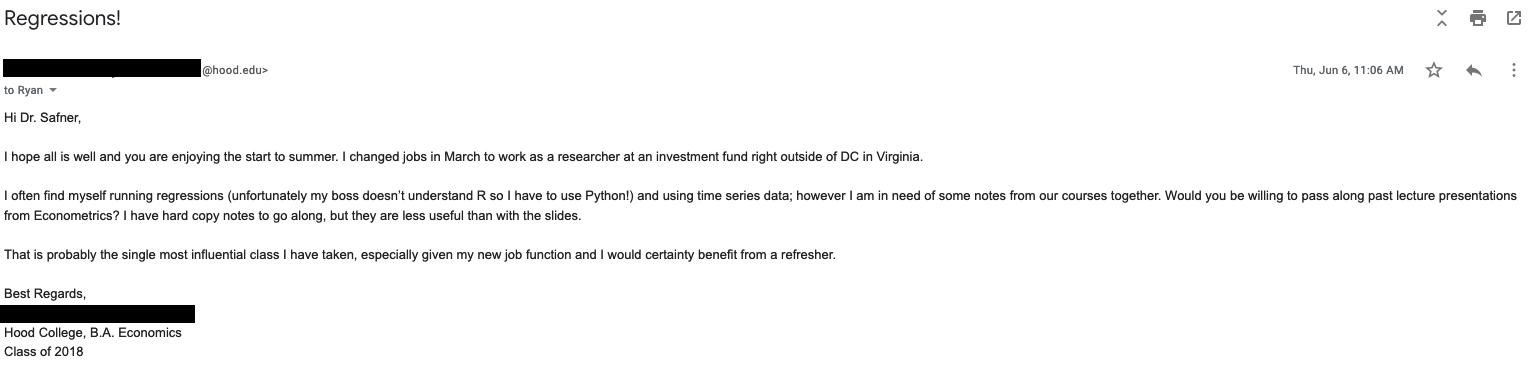Click the Print all printer icon
This screenshot has height=370, width=1531.
click(1477, 18)
